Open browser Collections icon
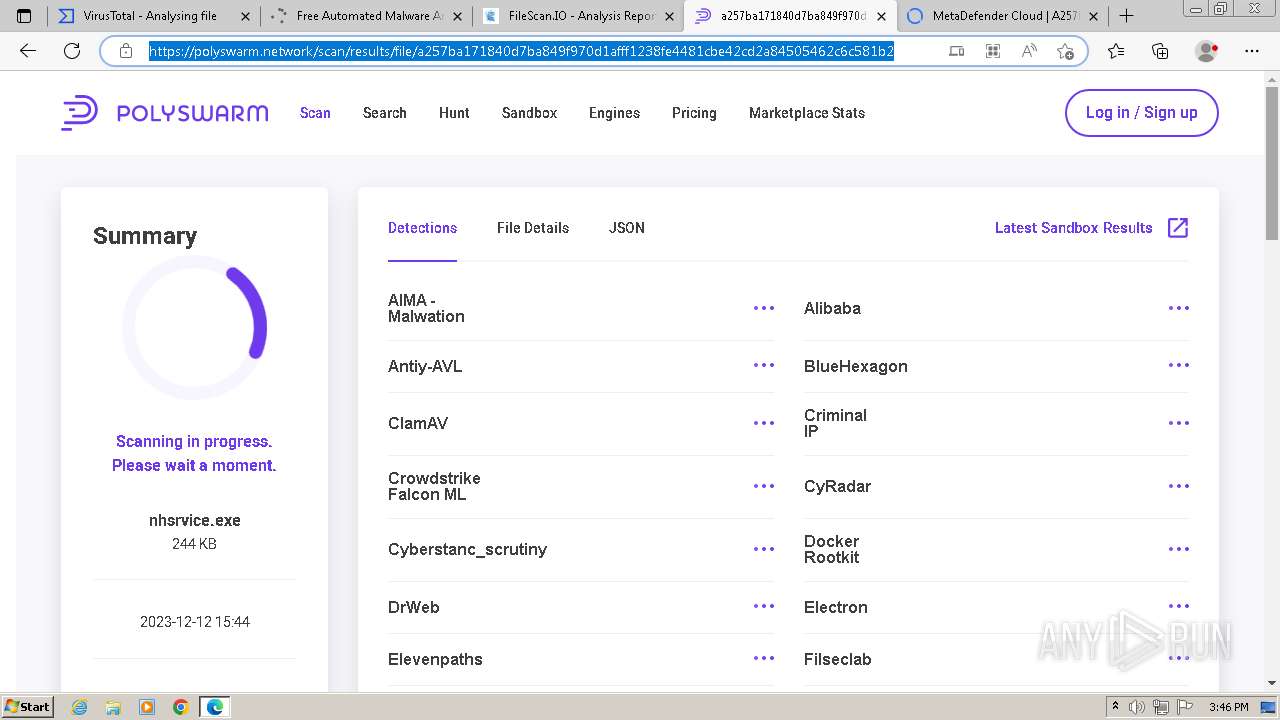The image size is (1280, 720). pyautogui.click(x=1160, y=51)
